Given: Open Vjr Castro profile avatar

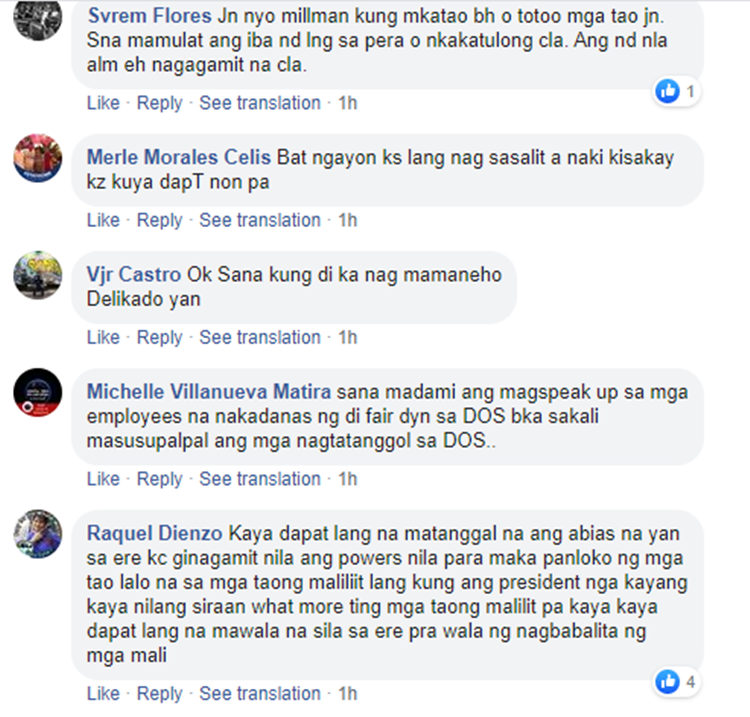Looking at the screenshot, I should click(x=37, y=275).
